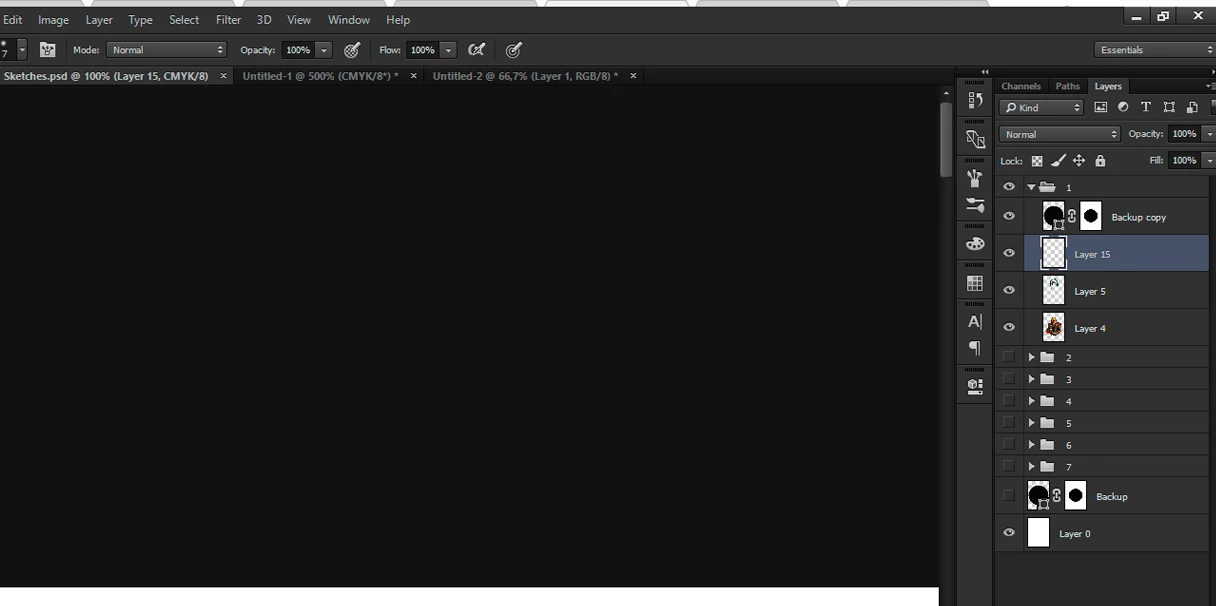Switch to Channels tab
Screen dimensions: 1216x606
pyautogui.click(x=1021, y=86)
